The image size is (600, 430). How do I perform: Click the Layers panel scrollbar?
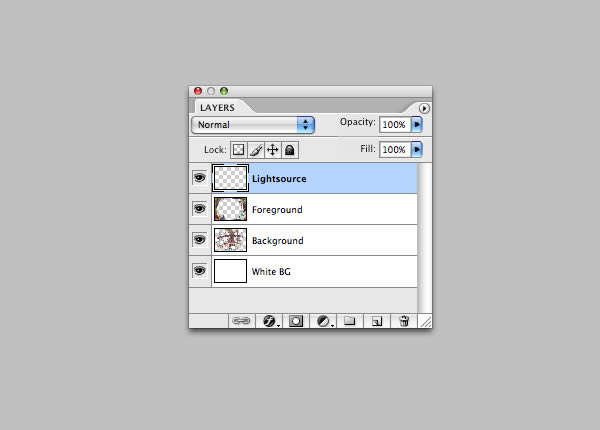click(x=424, y=238)
